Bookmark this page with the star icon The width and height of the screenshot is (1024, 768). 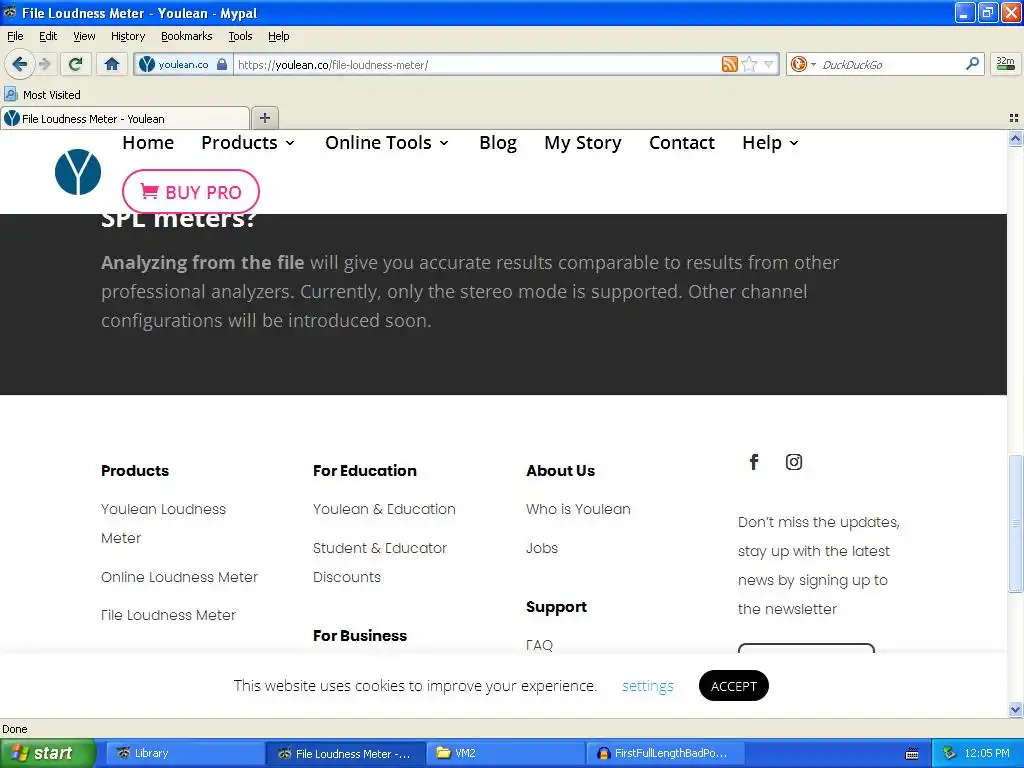click(x=749, y=64)
